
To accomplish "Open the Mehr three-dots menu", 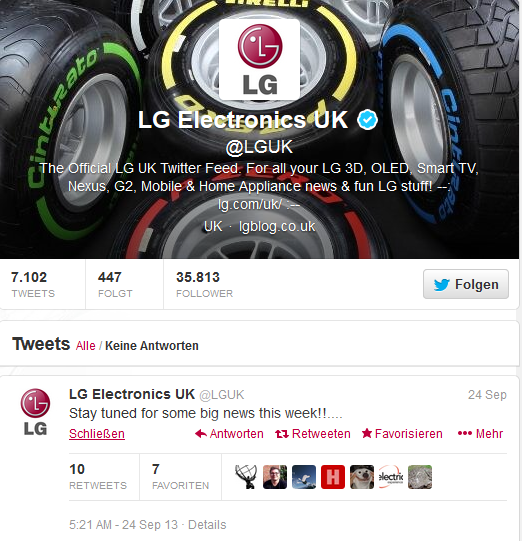I will coord(480,434).
